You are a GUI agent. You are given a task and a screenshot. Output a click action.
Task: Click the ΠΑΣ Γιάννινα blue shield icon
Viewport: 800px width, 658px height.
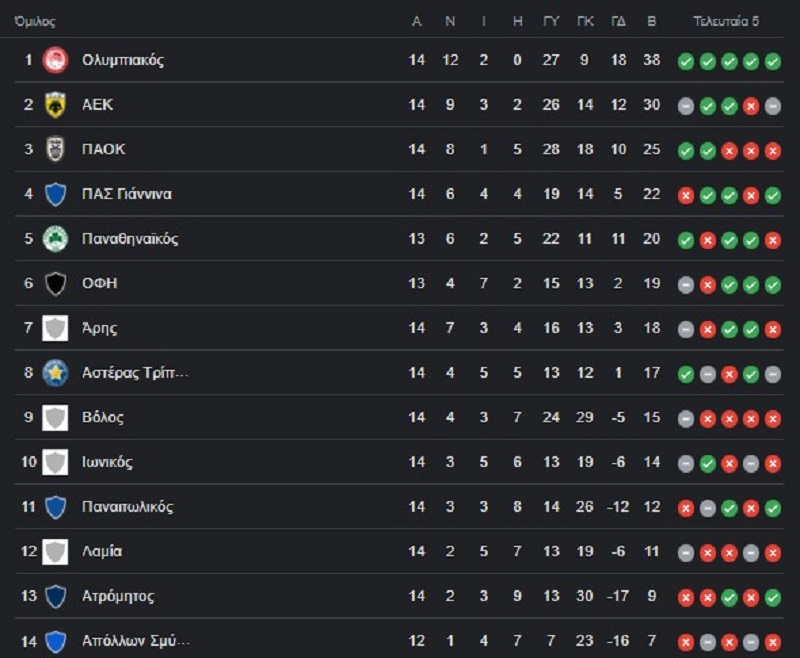[x=55, y=194]
